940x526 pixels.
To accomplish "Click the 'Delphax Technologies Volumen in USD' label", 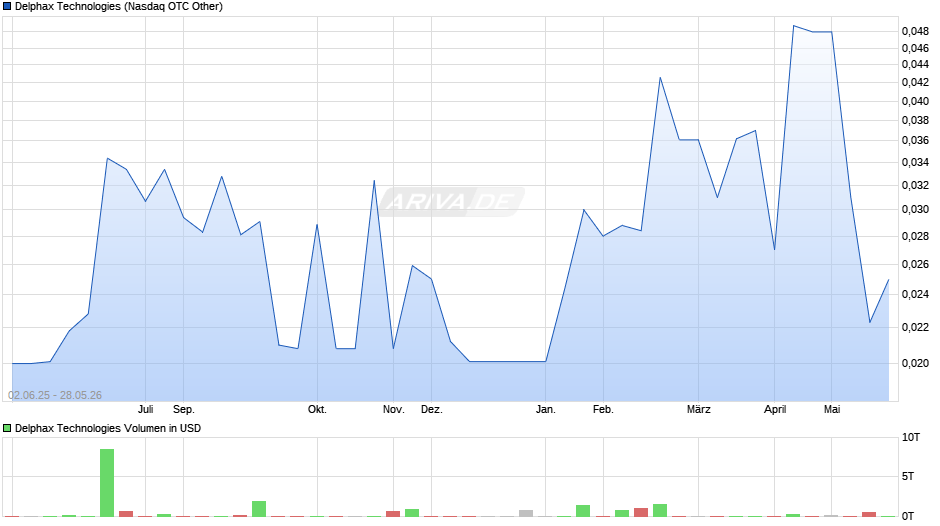I will [108, 428].
